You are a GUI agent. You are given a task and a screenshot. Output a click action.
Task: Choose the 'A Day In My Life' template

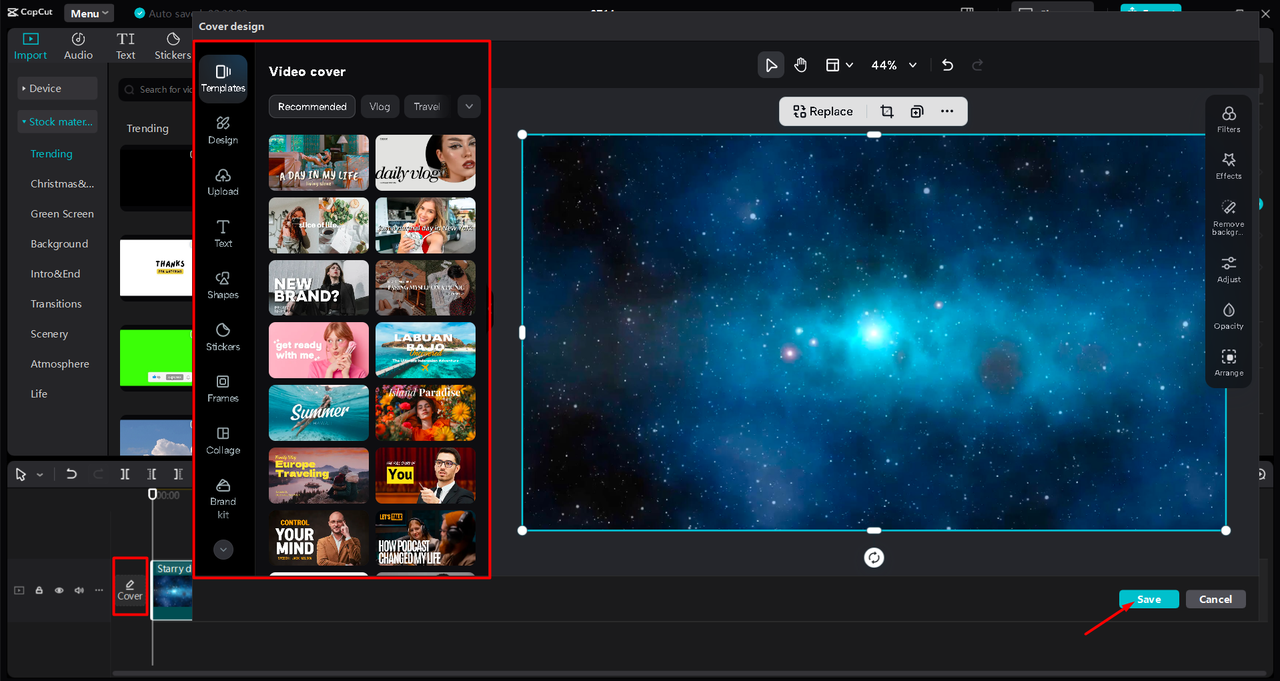click(319, 163)
